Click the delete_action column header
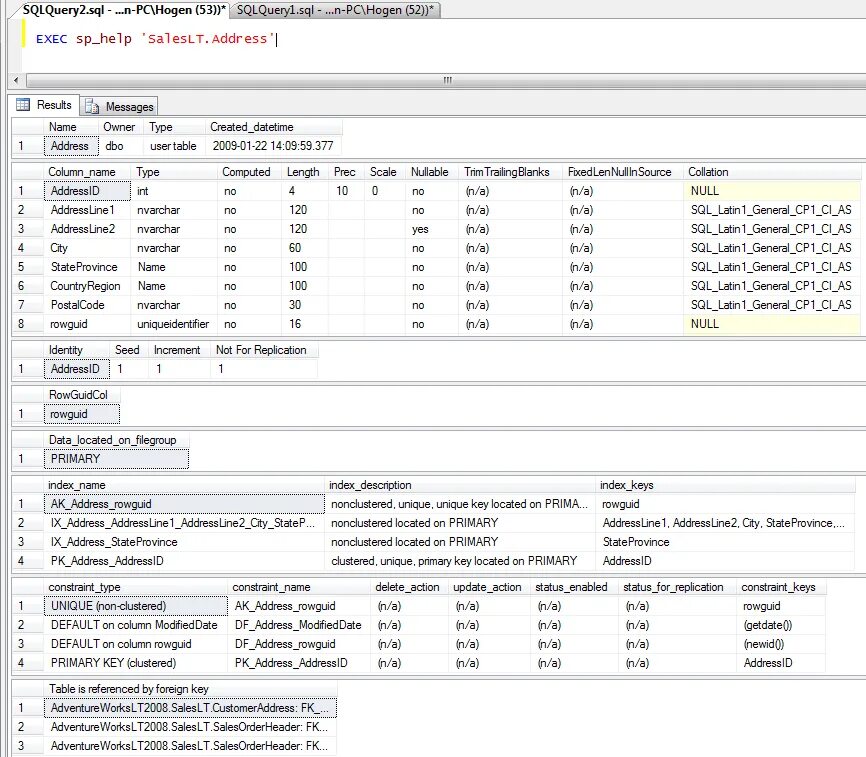866x757 pixels. tap(409, 587)
